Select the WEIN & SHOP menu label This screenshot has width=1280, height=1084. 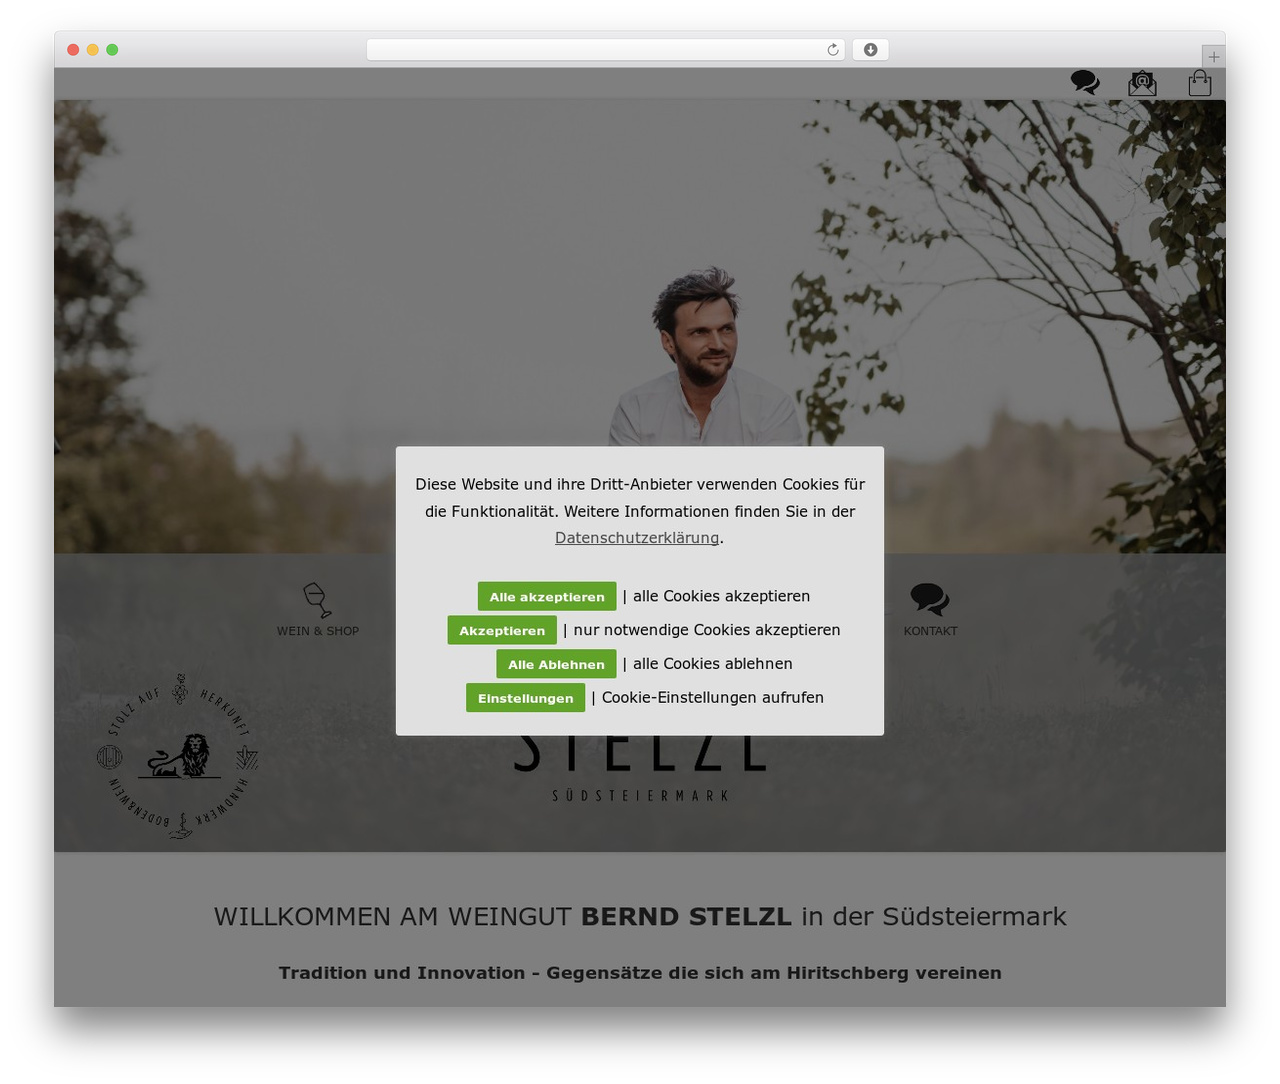(x=318, y=631)
